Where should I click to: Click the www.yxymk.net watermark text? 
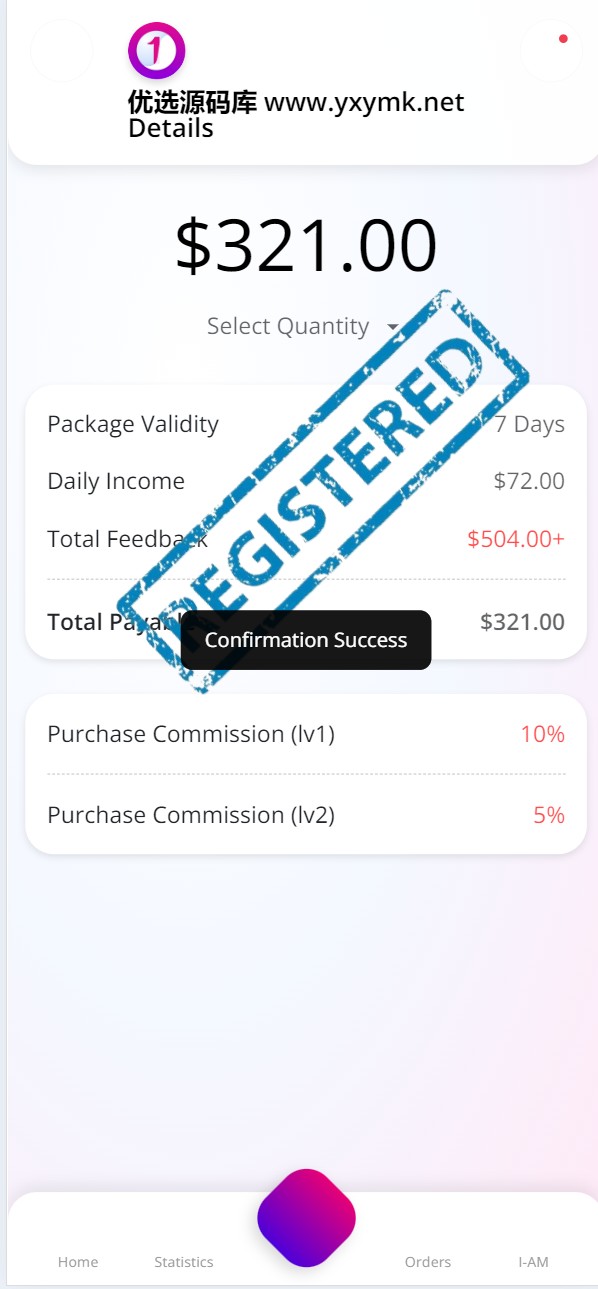pos(364,102)
